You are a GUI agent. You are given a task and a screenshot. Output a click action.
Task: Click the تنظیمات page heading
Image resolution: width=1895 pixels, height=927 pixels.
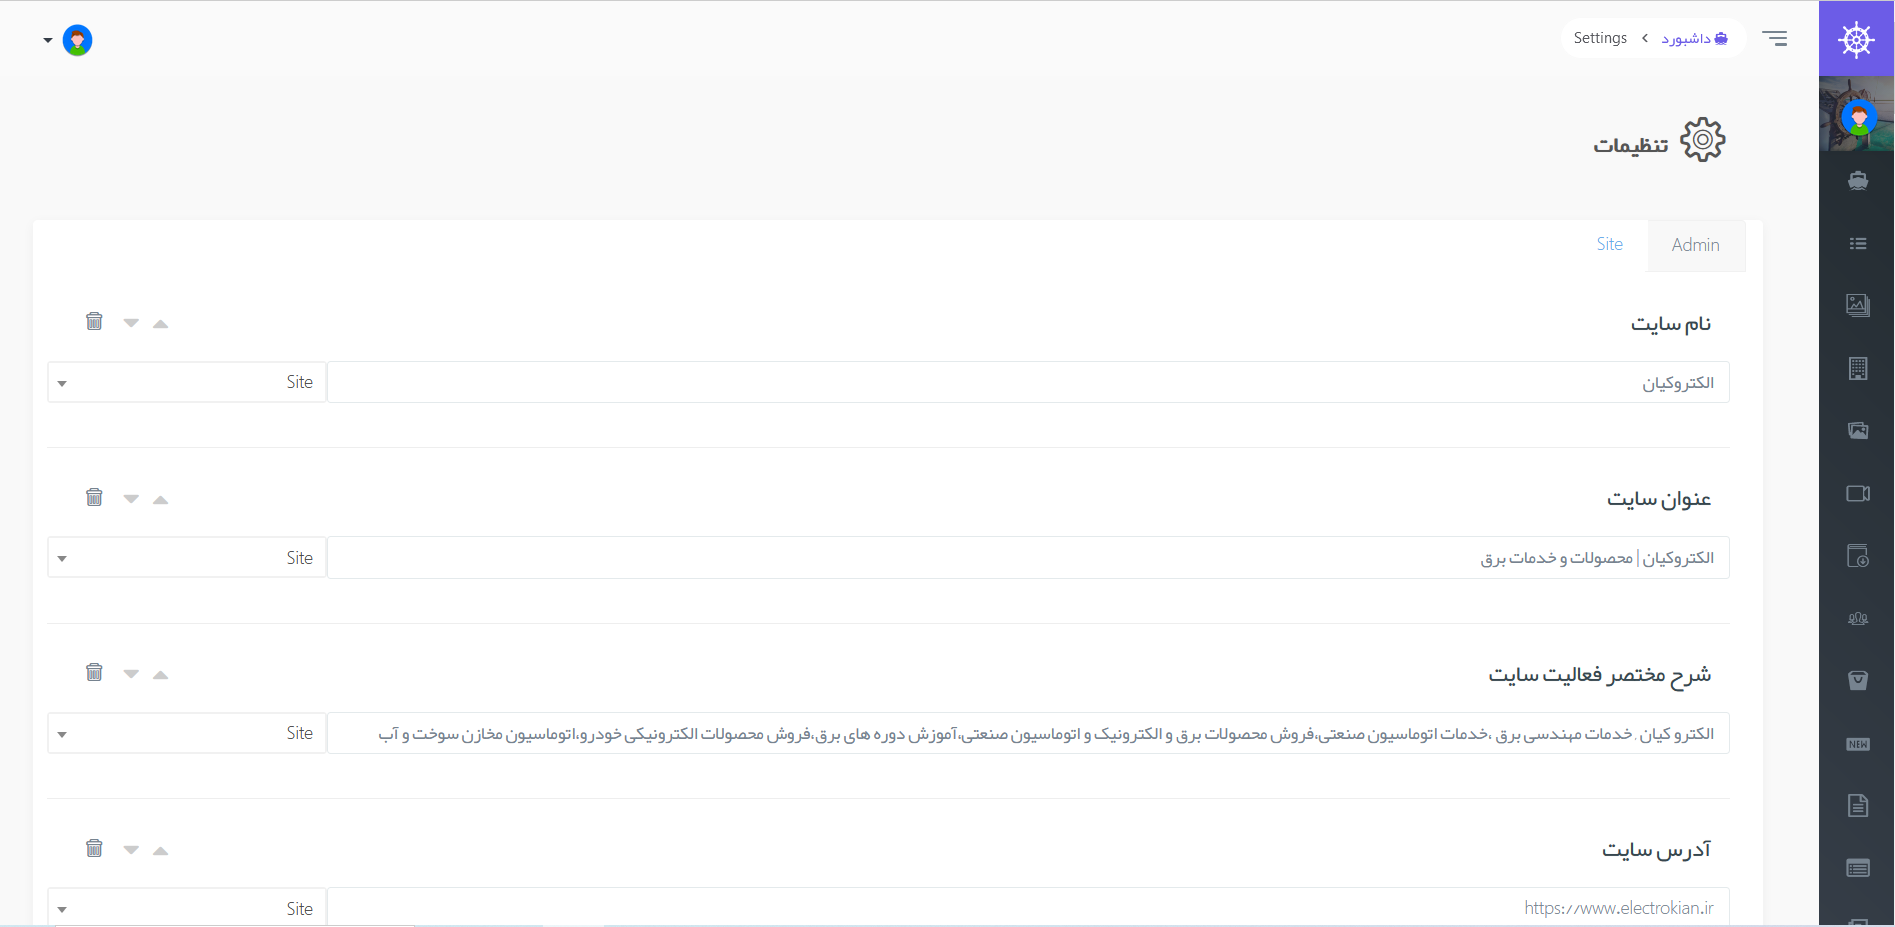pos(1631,145)
